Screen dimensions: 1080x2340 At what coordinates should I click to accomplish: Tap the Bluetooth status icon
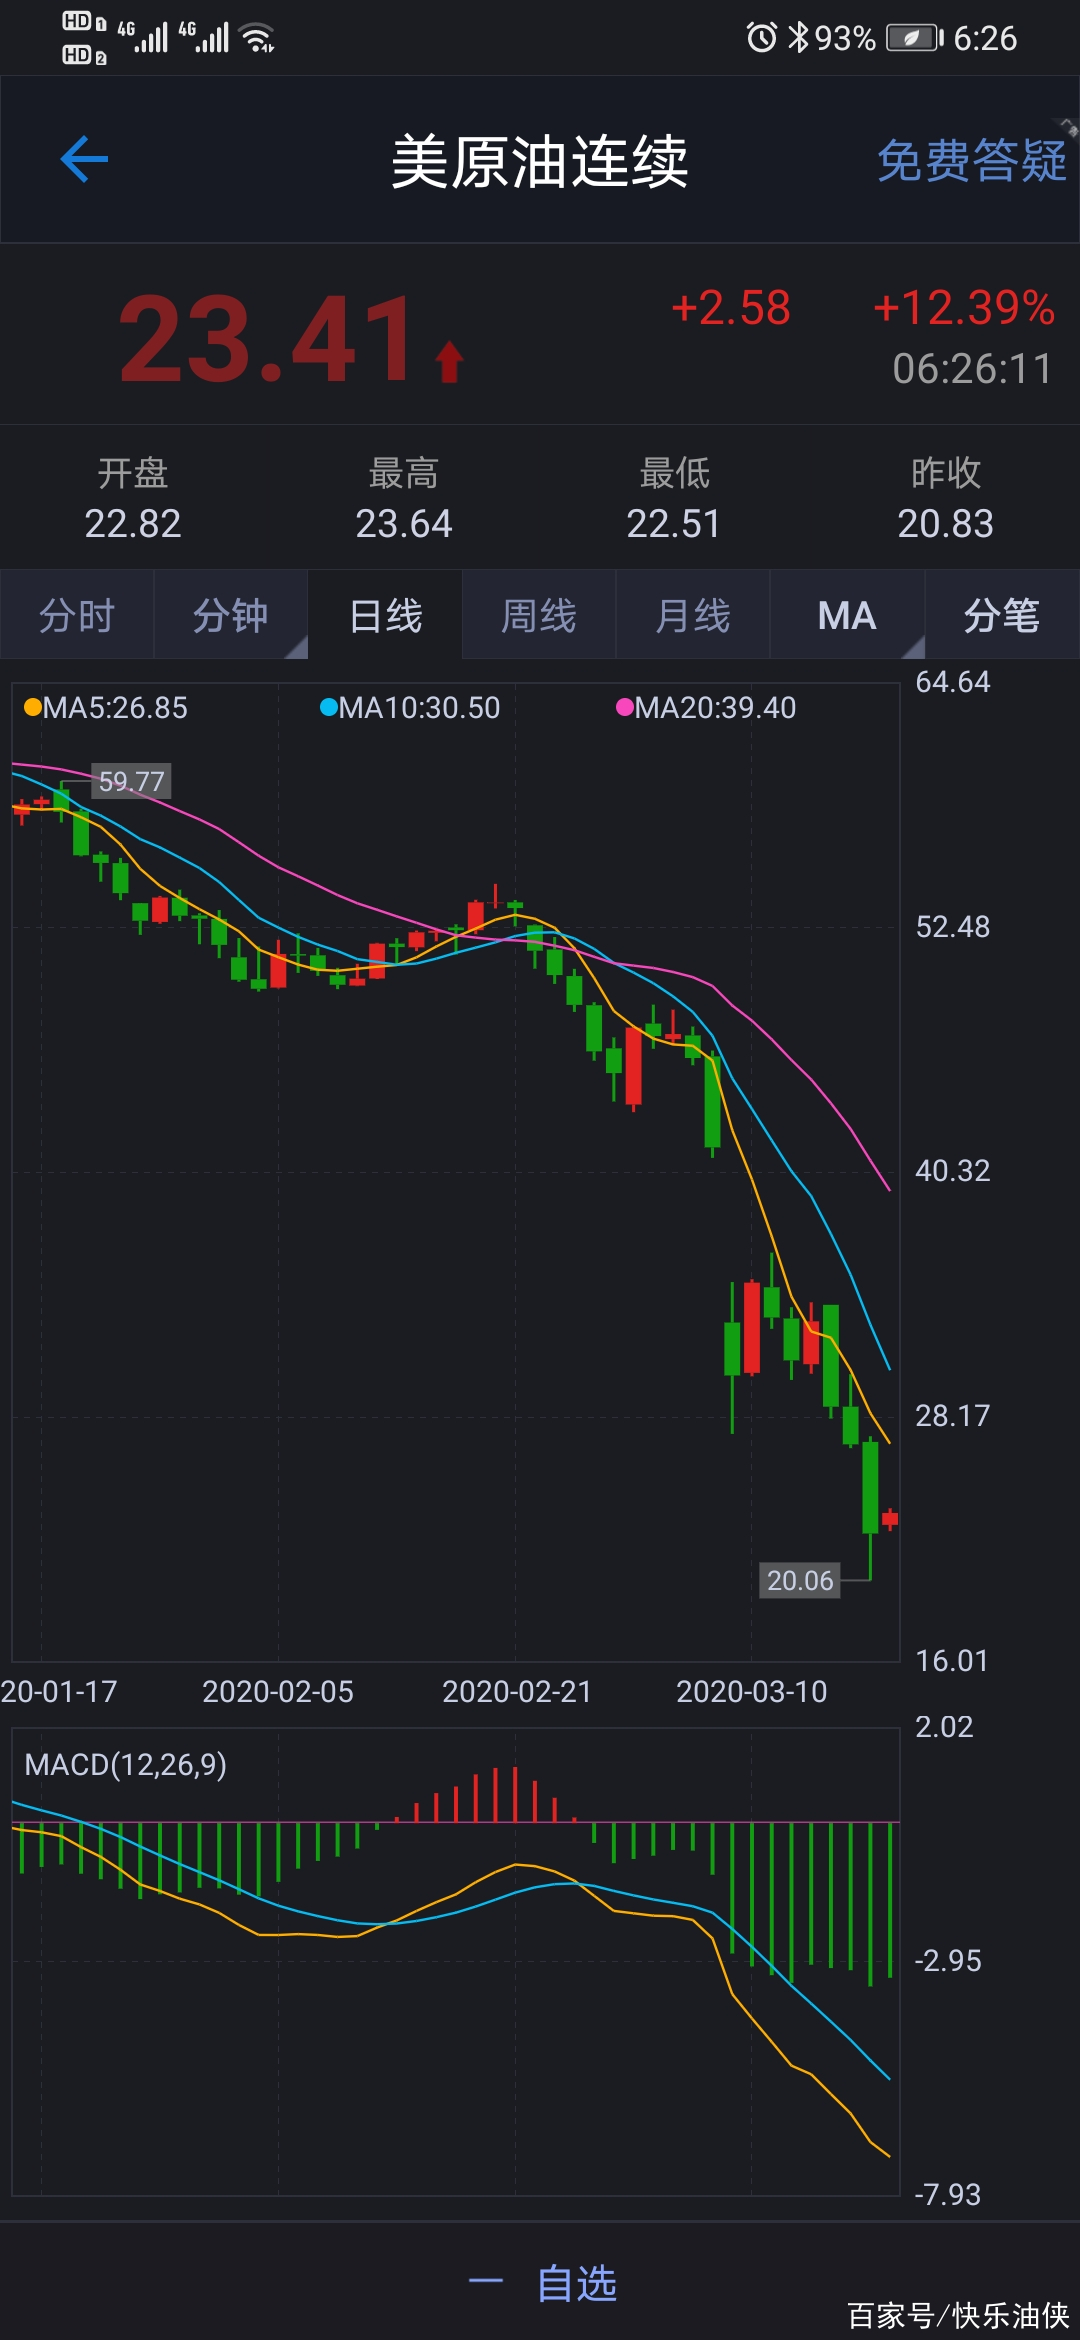click(x=798, y=38)
